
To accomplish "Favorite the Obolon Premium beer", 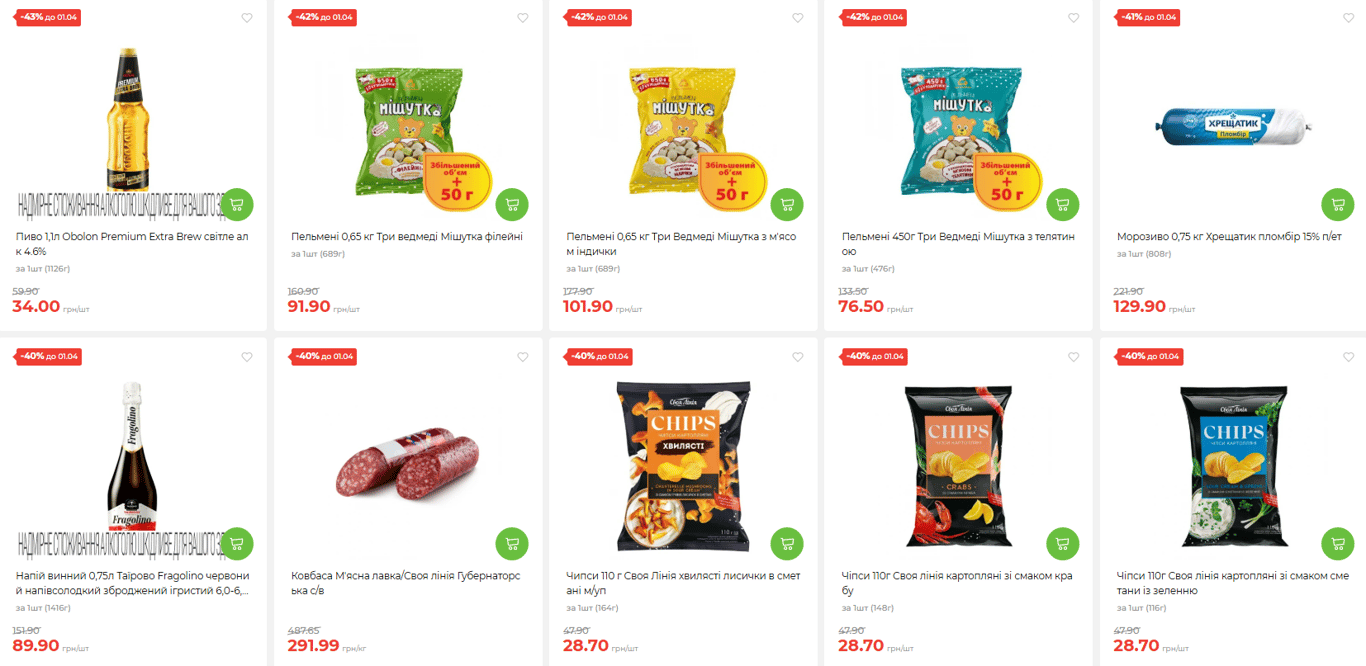I will [247, 18].
